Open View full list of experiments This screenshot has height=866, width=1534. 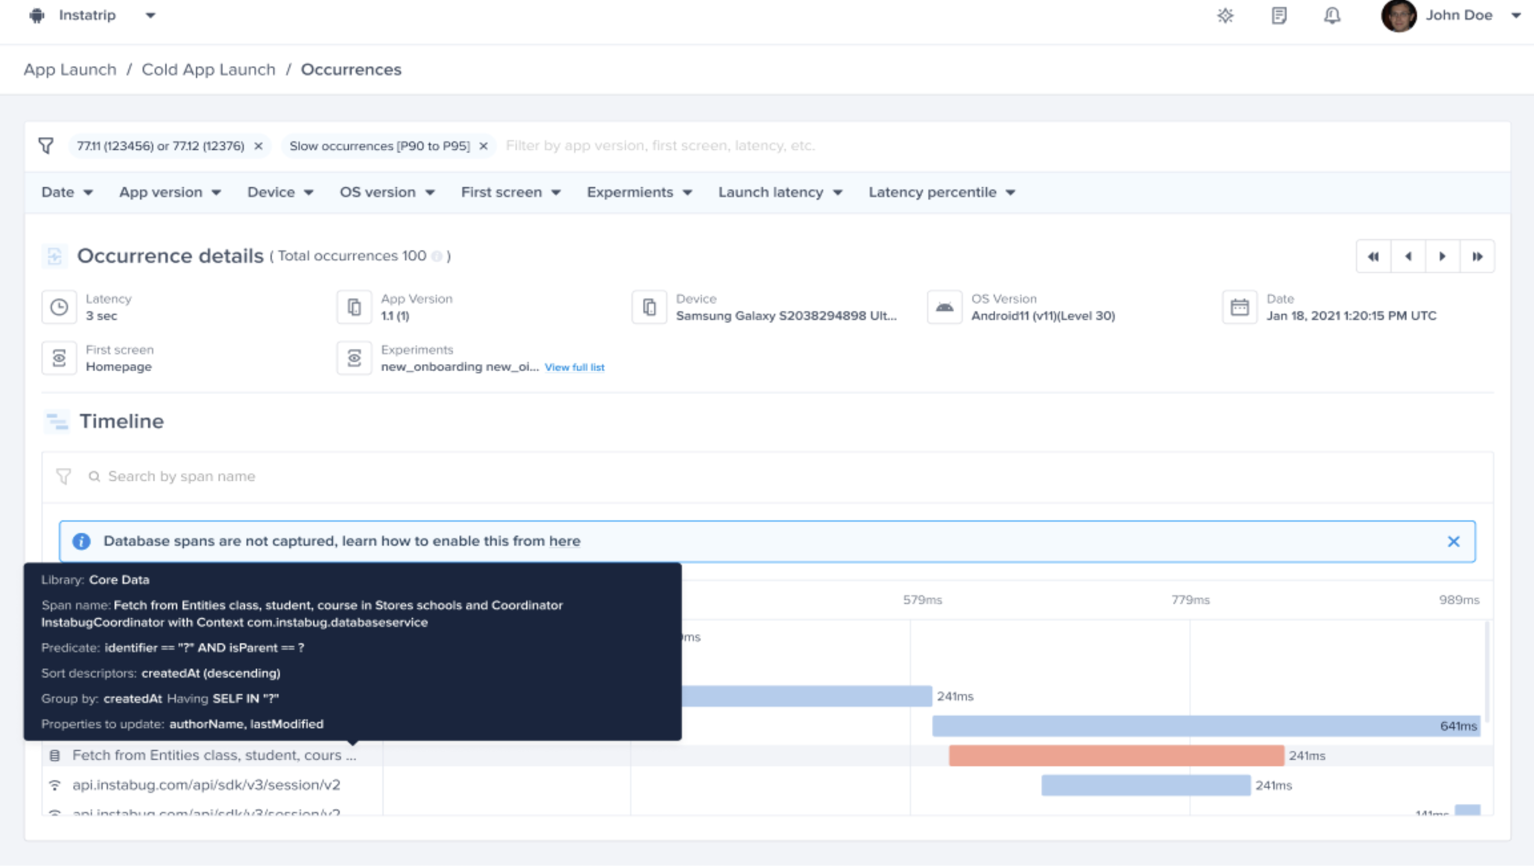(x=574, y=368)
